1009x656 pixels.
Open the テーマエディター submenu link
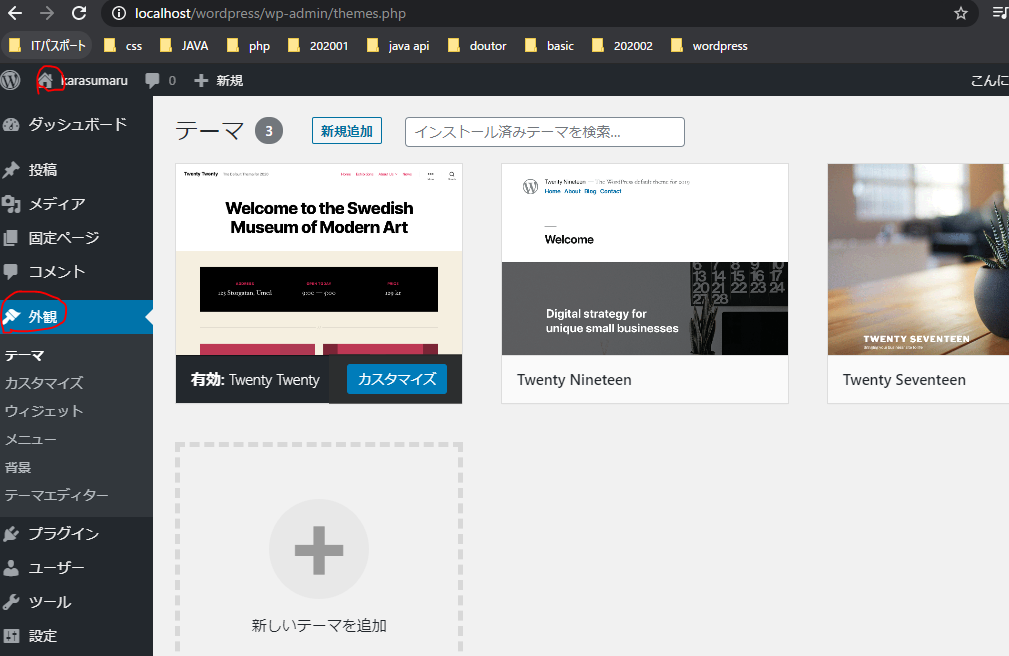[x=57, y=495]
